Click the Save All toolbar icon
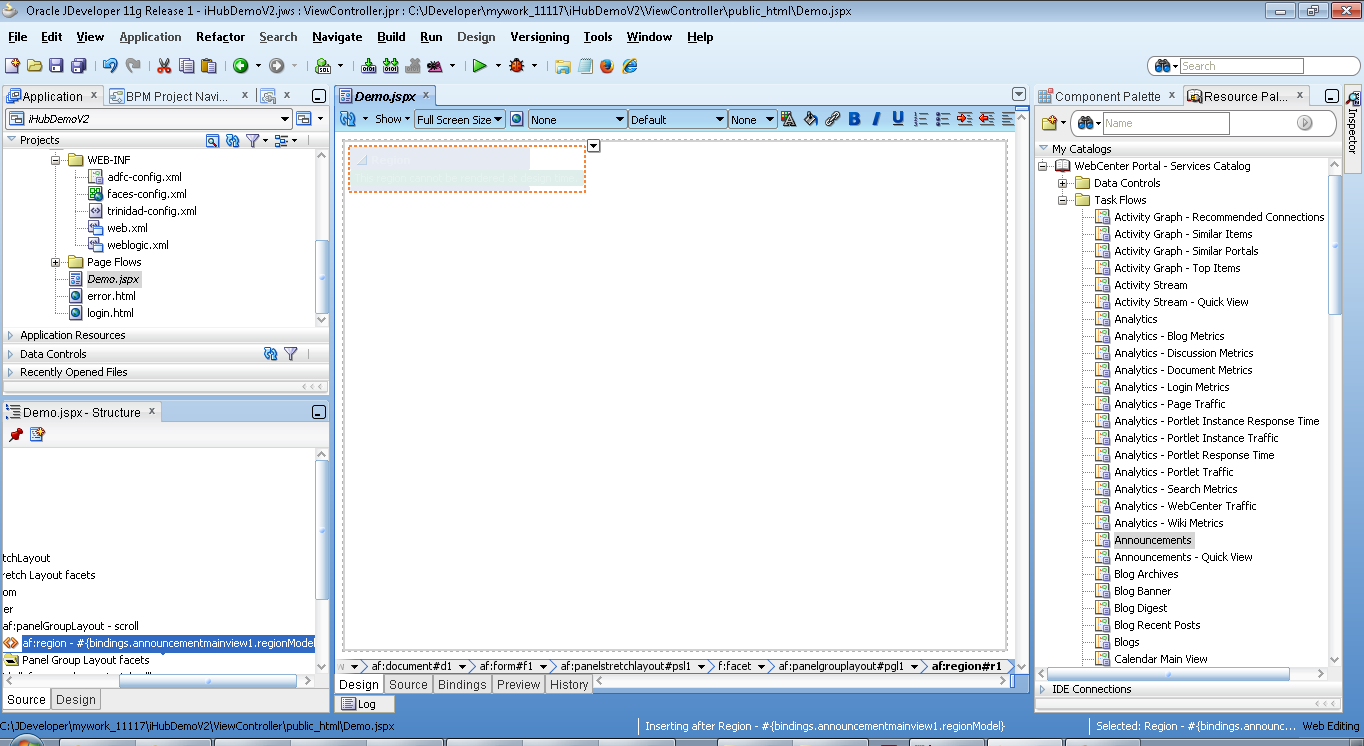The height and width of the screenshot is (746, 1364). (x=78, y=66)
